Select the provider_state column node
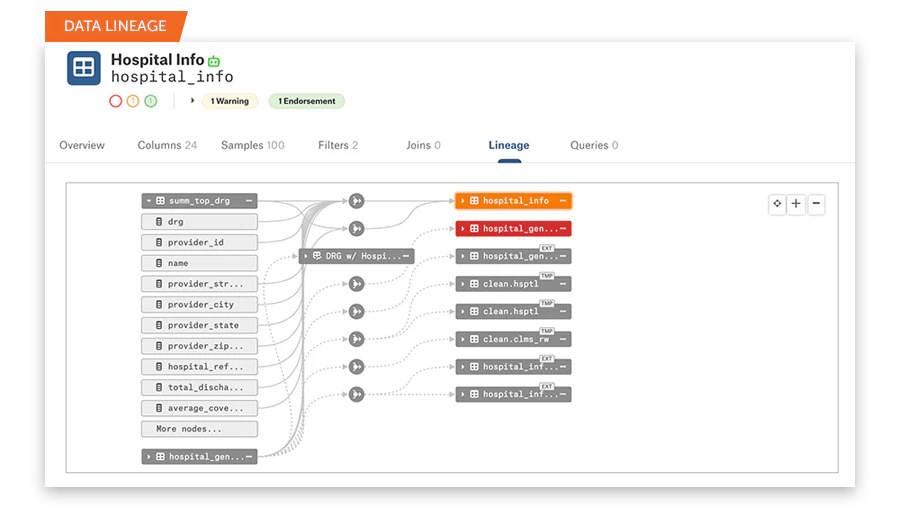Image resolution: width=900 pixels, height=510 pixels. (x=199, y=325)
